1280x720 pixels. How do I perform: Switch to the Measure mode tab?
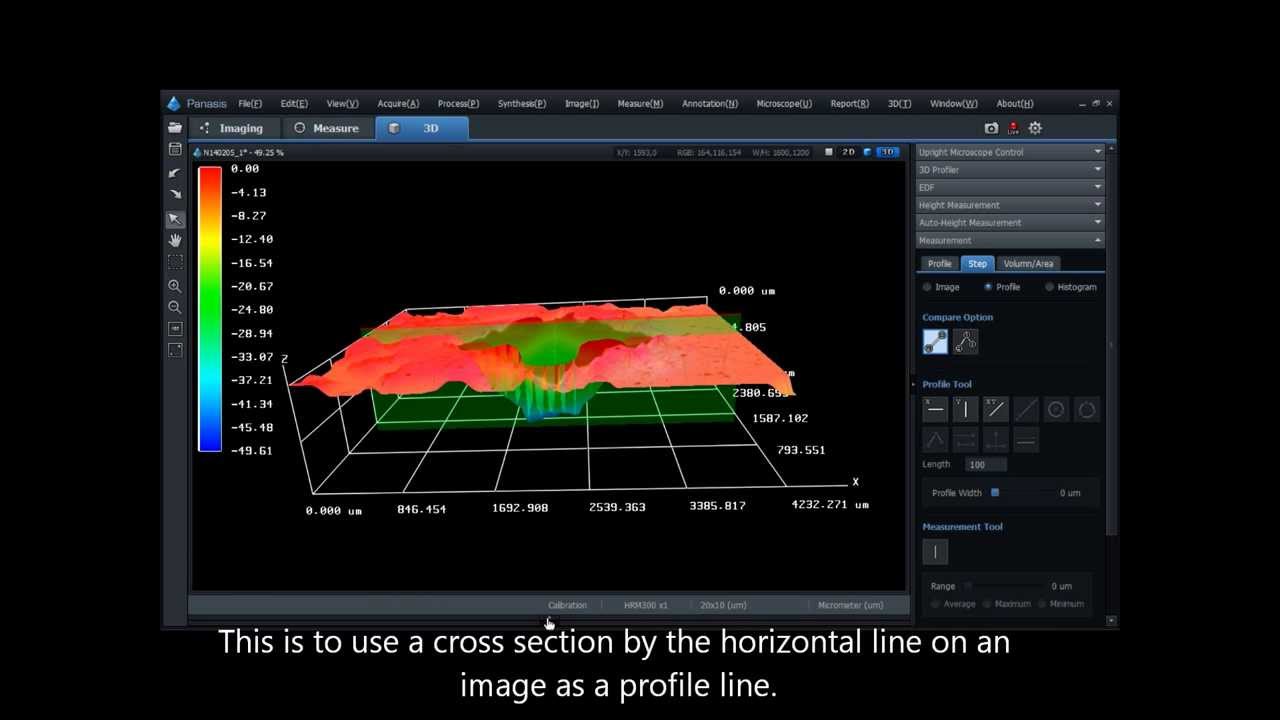326,128
